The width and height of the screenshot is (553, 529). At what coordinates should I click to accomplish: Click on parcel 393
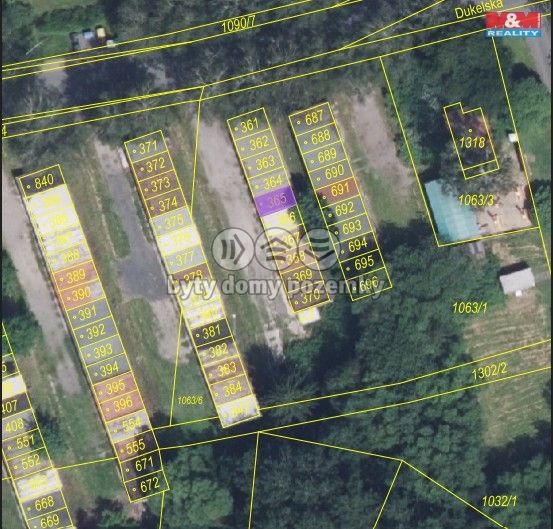pyautogui.click(x=101, y=351)
